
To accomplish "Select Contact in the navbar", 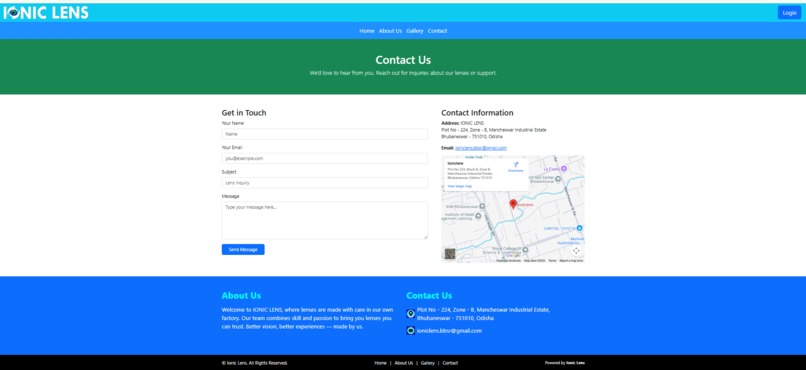I will point(437,31).
